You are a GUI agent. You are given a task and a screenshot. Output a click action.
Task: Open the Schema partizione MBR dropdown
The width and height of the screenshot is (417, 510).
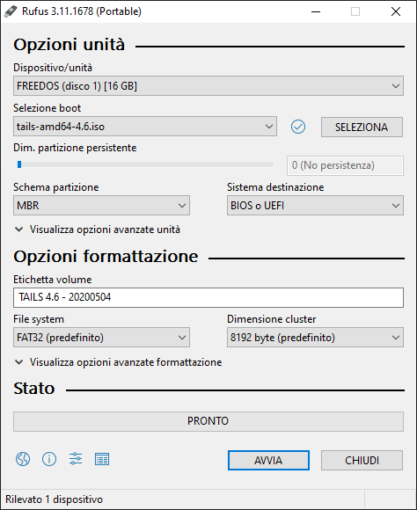tap(101, 205)
